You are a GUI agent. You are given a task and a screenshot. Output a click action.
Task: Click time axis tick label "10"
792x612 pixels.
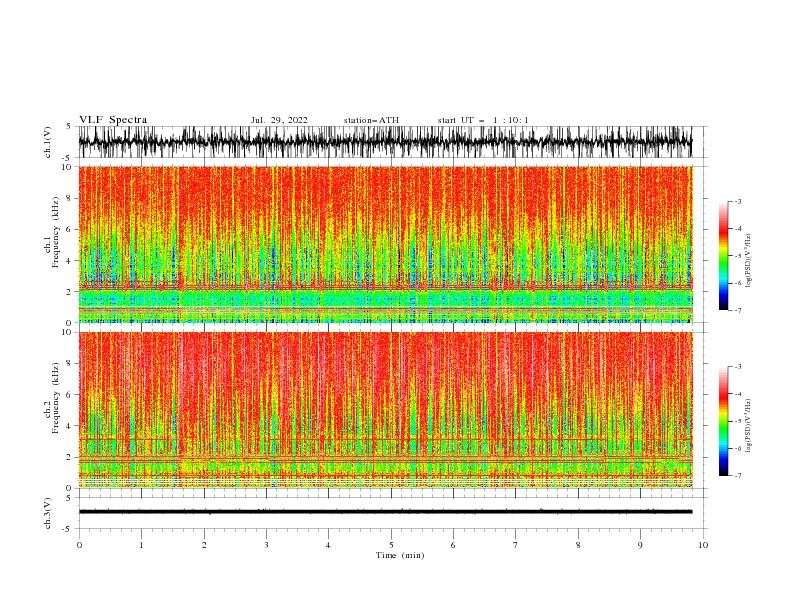pos(703,545)
